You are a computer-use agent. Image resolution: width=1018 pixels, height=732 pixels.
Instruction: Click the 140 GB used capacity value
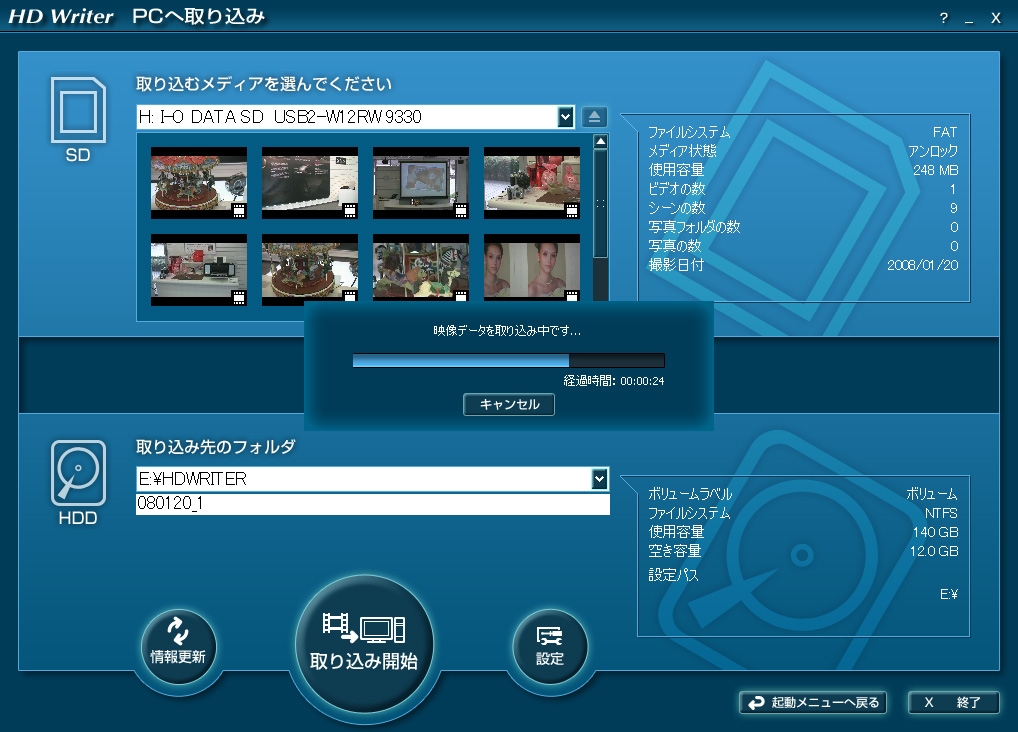coord(936,532)
